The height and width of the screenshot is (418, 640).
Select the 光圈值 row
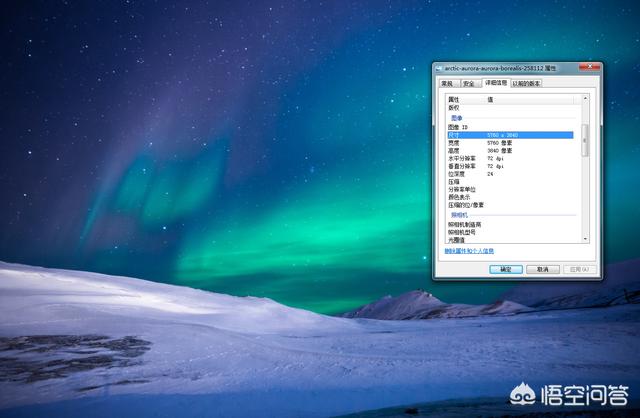click(x=510, y=240)
